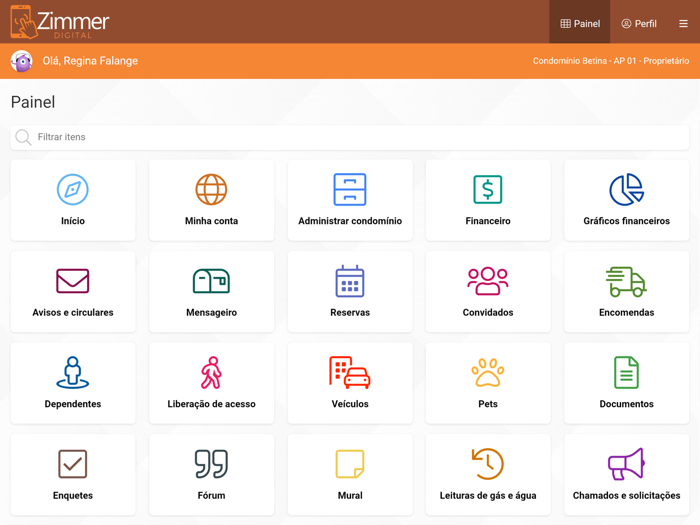Click the Encomendas label

click(x=626, y=312)
